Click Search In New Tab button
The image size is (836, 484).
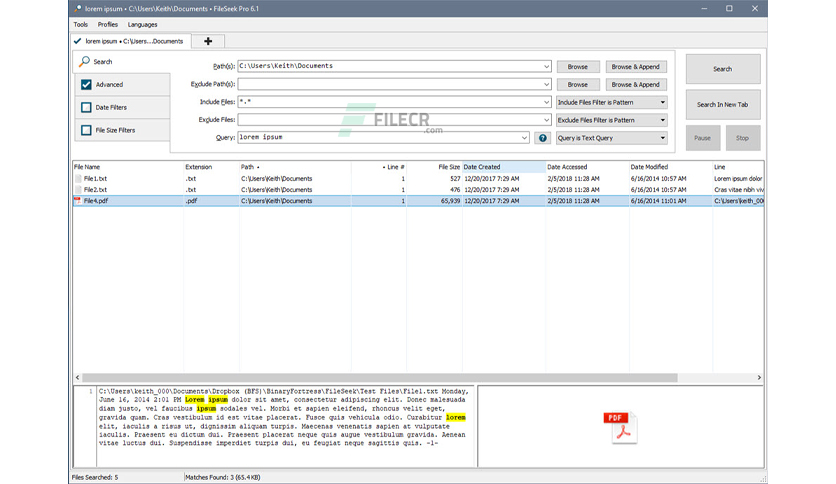[722, 104]
